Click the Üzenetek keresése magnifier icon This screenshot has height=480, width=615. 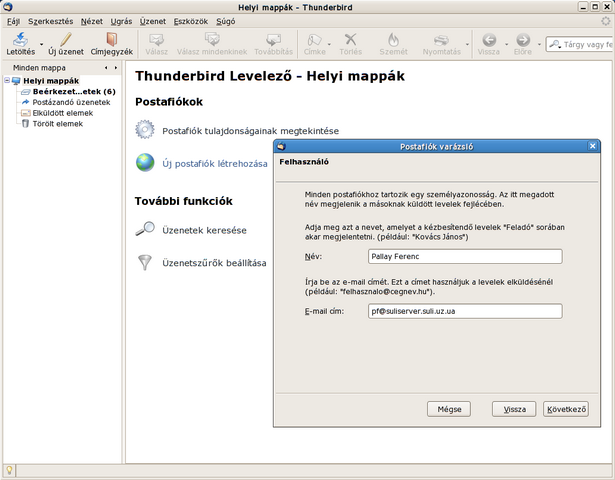coord(145,230)
